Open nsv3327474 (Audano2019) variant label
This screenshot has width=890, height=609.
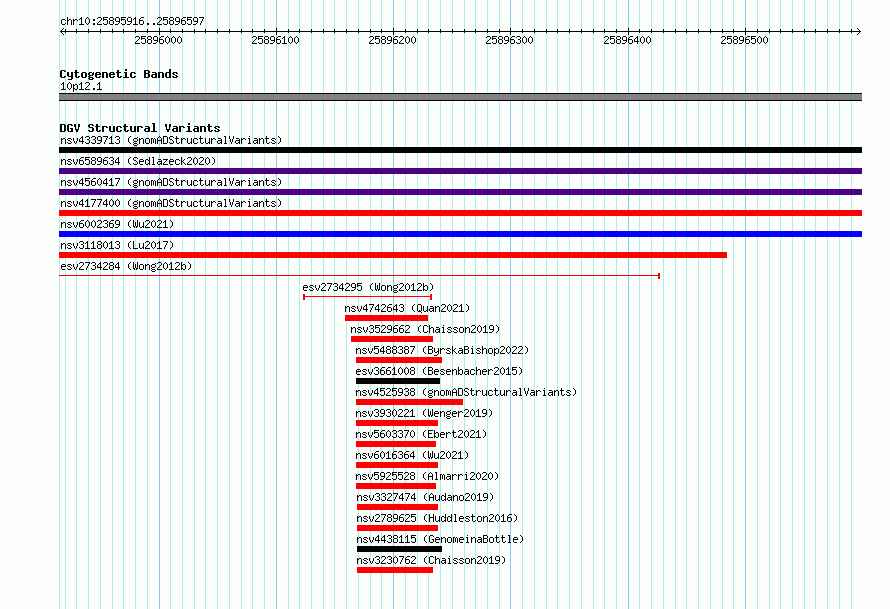(x=425, y=497)
